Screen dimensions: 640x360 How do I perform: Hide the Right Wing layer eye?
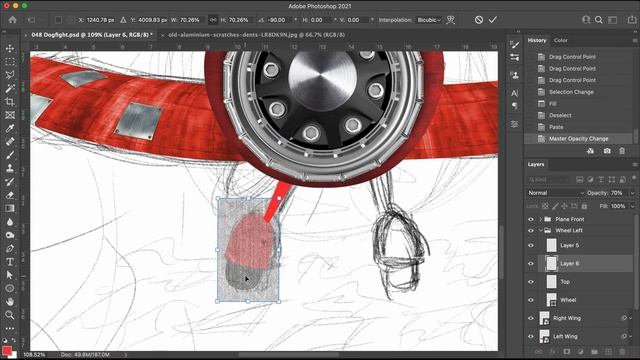[x=531, y=318]
